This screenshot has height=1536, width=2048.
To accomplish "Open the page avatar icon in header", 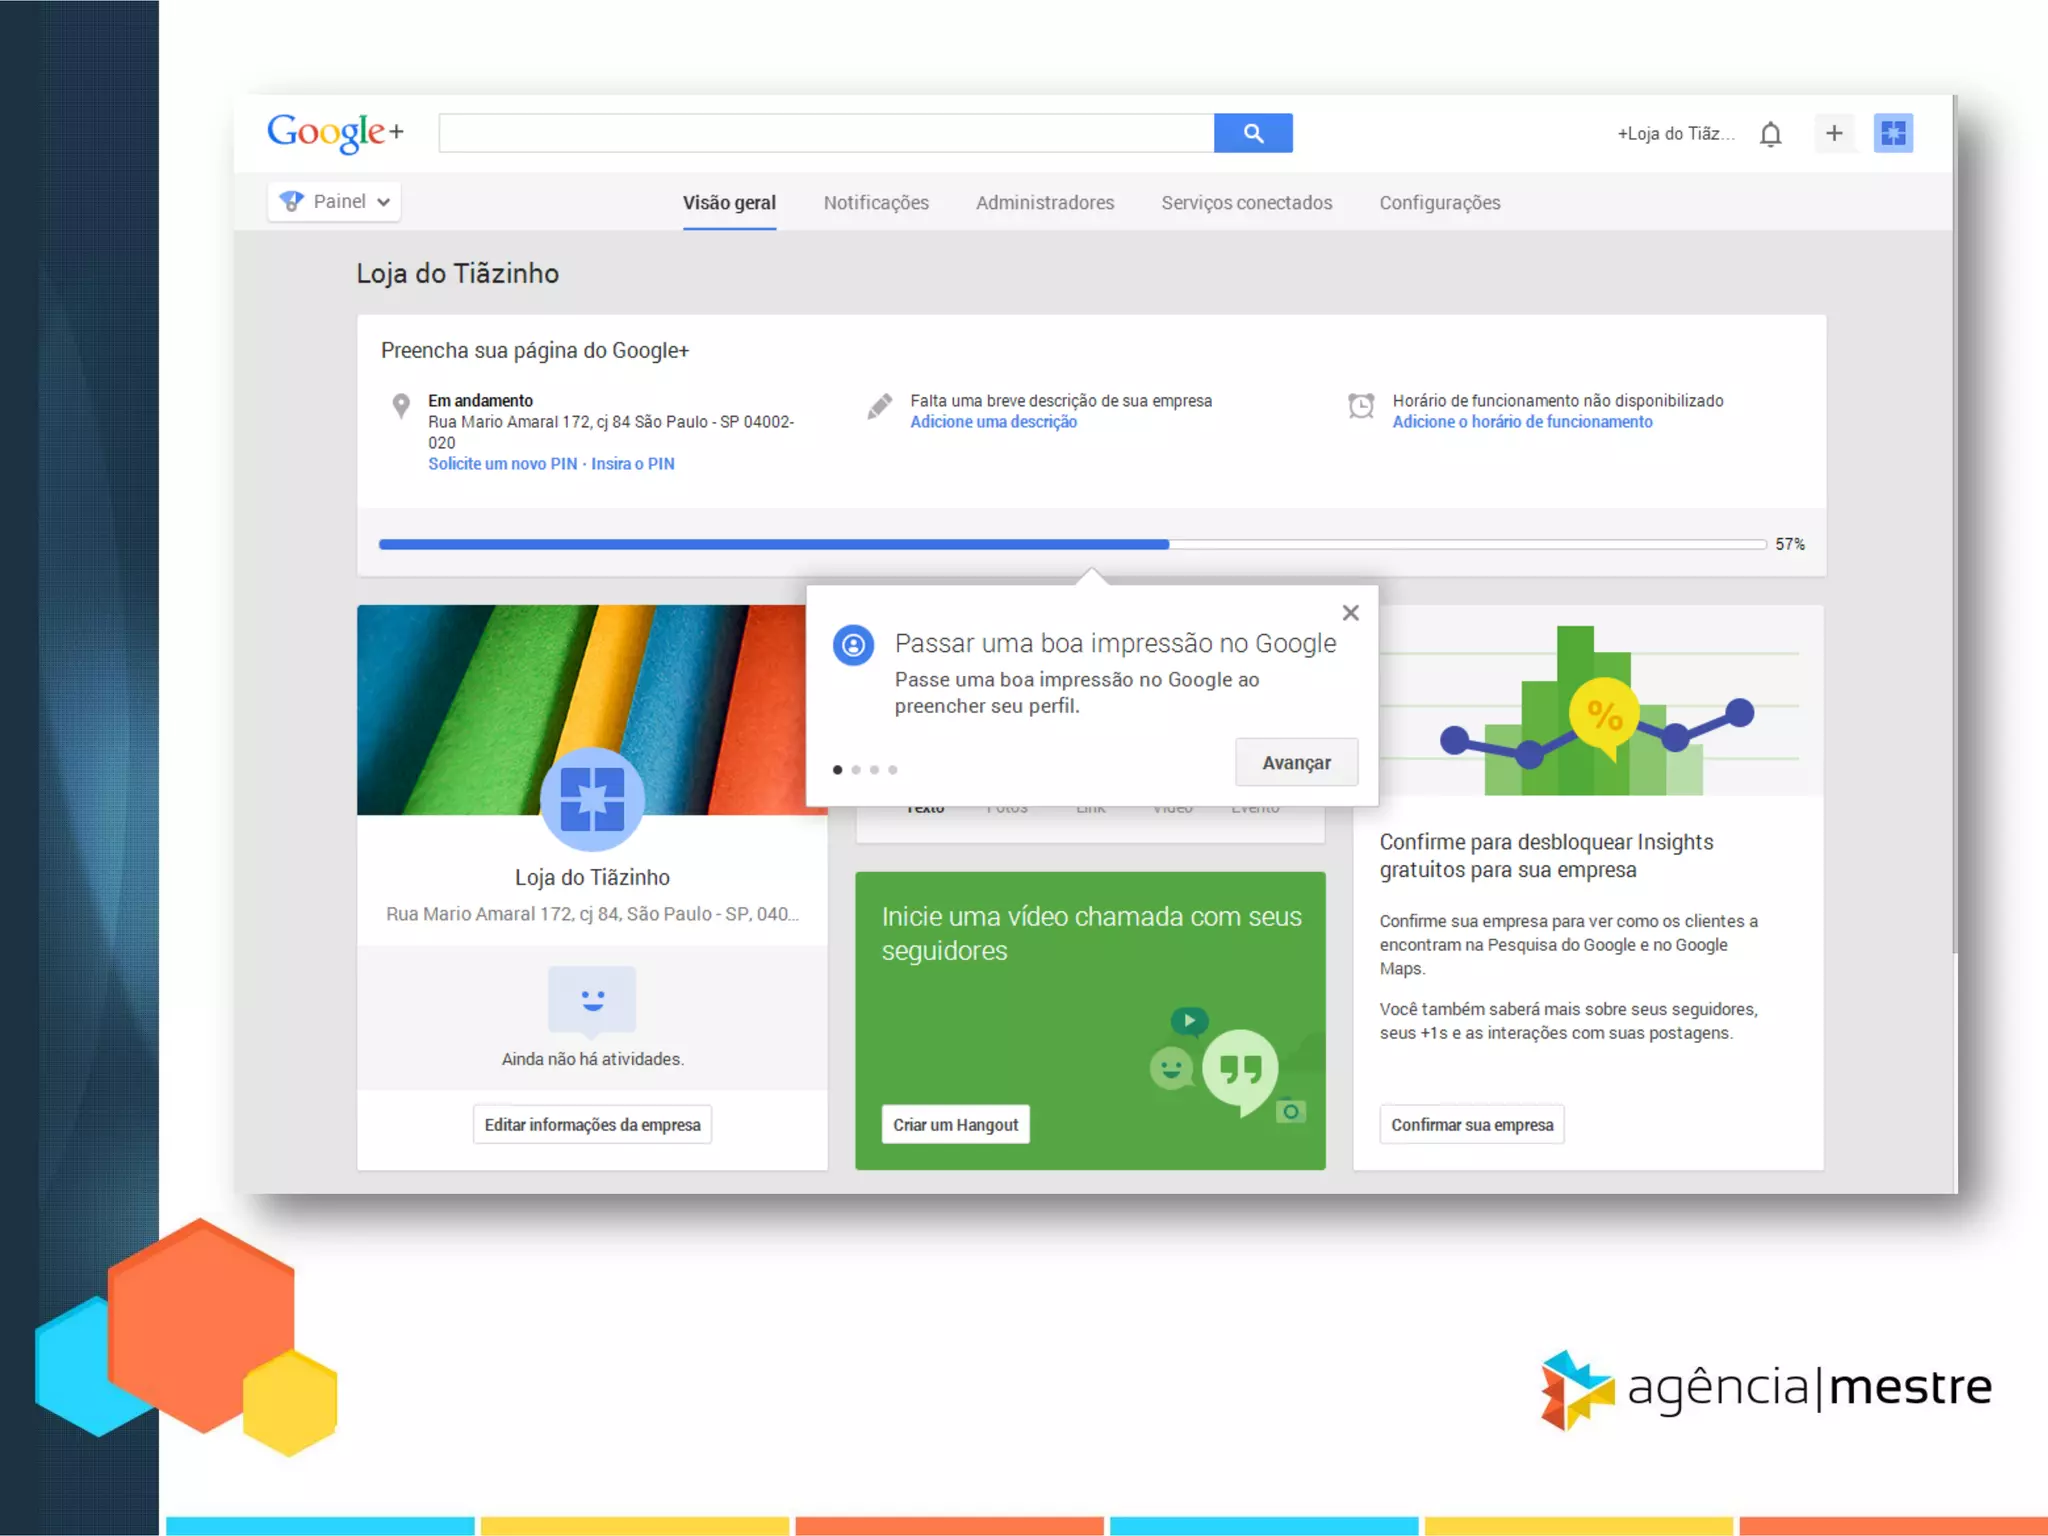I will click(x=1892, y=133).
